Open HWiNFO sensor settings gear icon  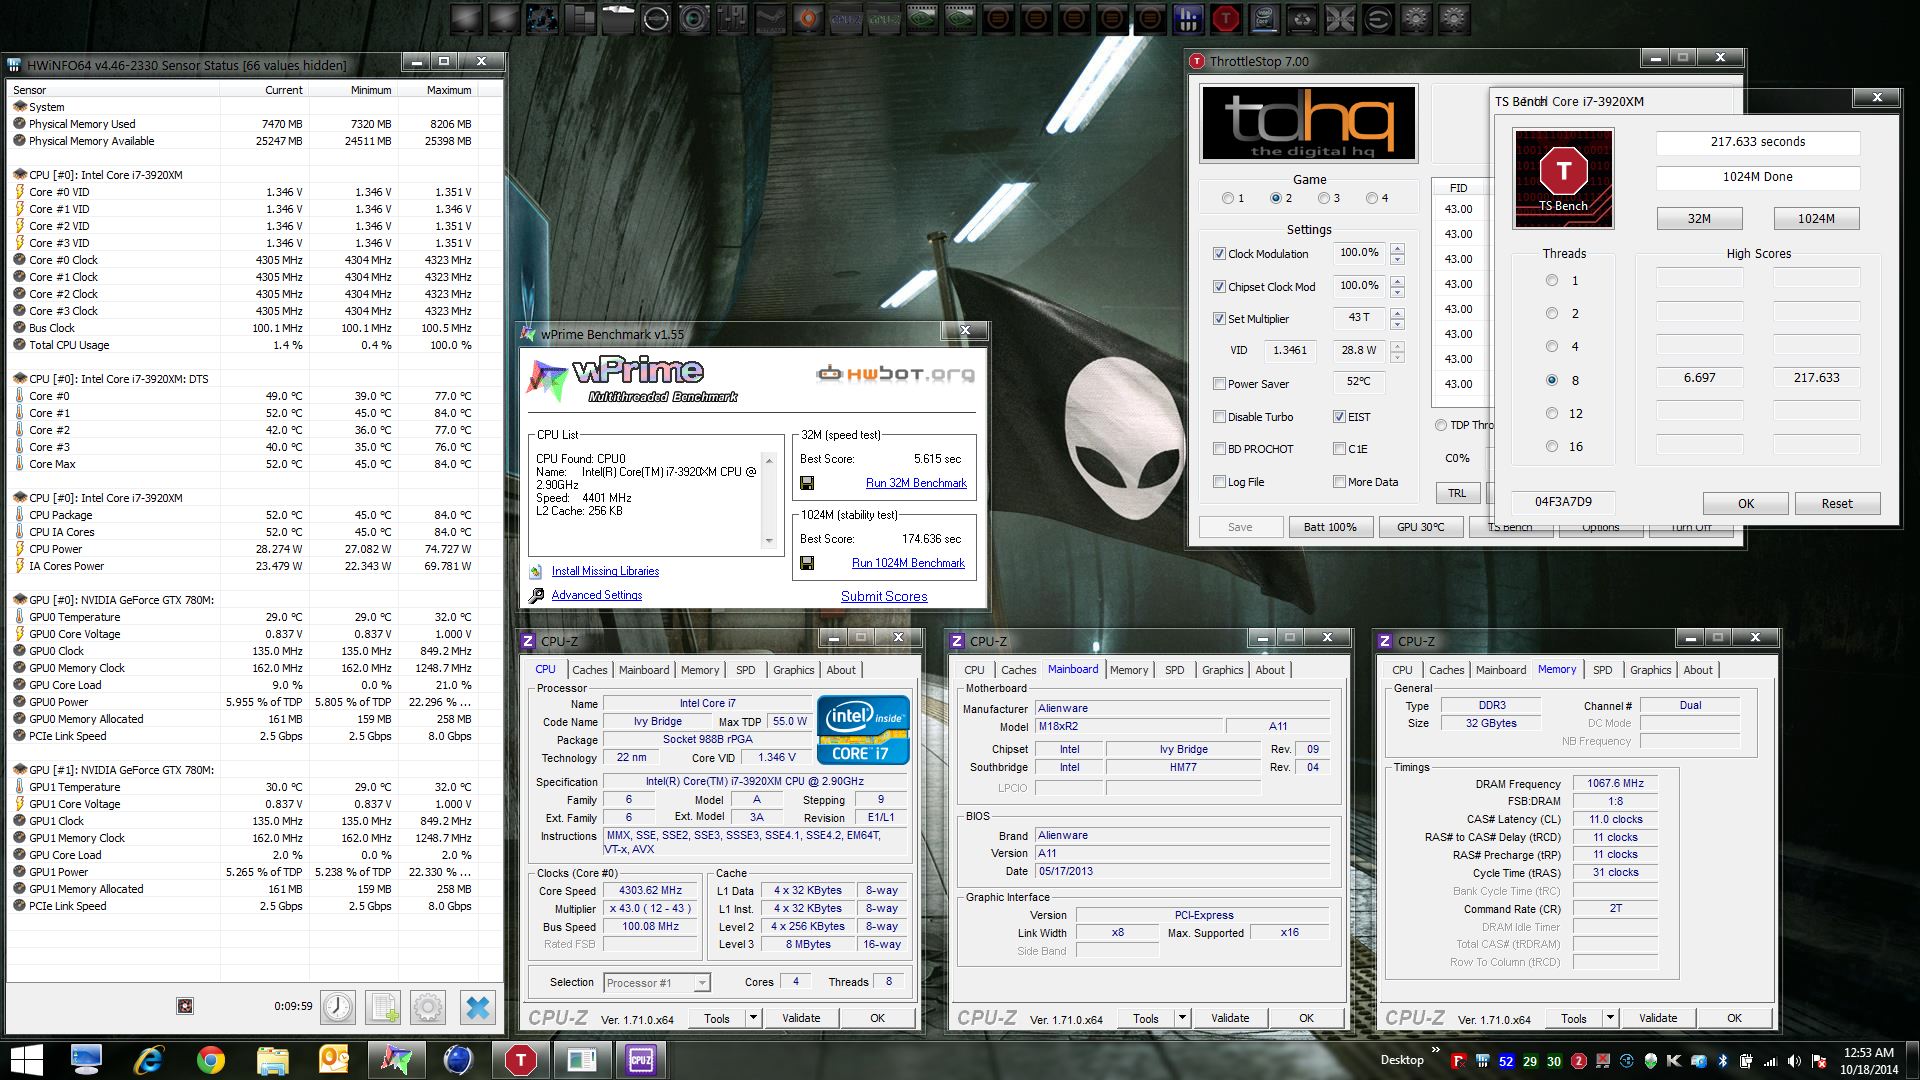(428, 1007)
